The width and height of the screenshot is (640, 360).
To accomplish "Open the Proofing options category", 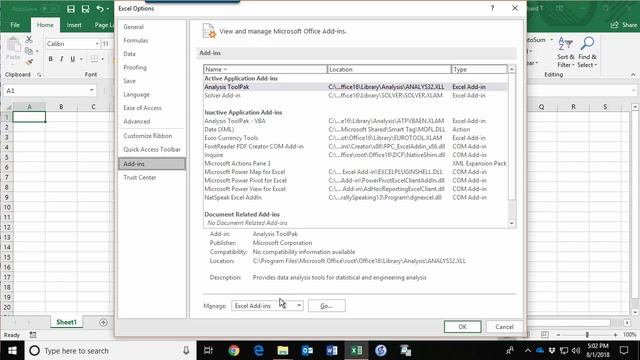I will click(x=135, y=67).
